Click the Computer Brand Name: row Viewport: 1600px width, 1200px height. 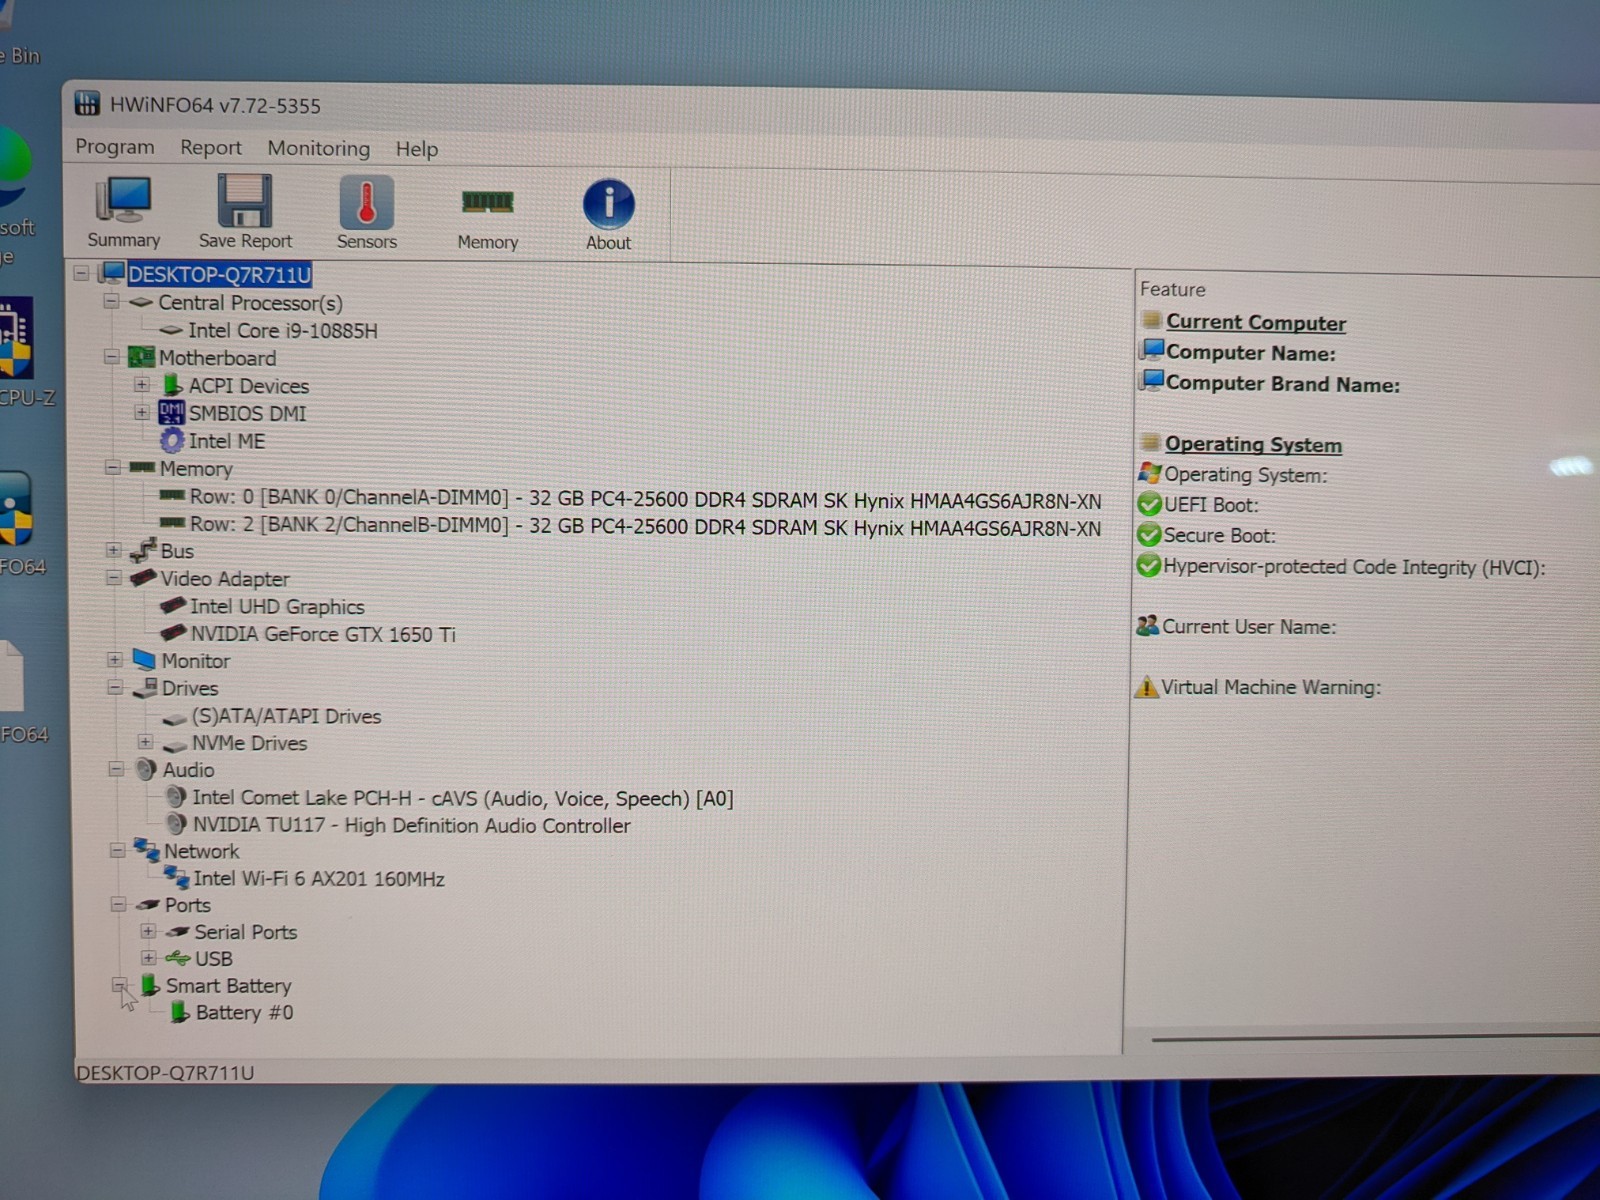pos(1282,384)
